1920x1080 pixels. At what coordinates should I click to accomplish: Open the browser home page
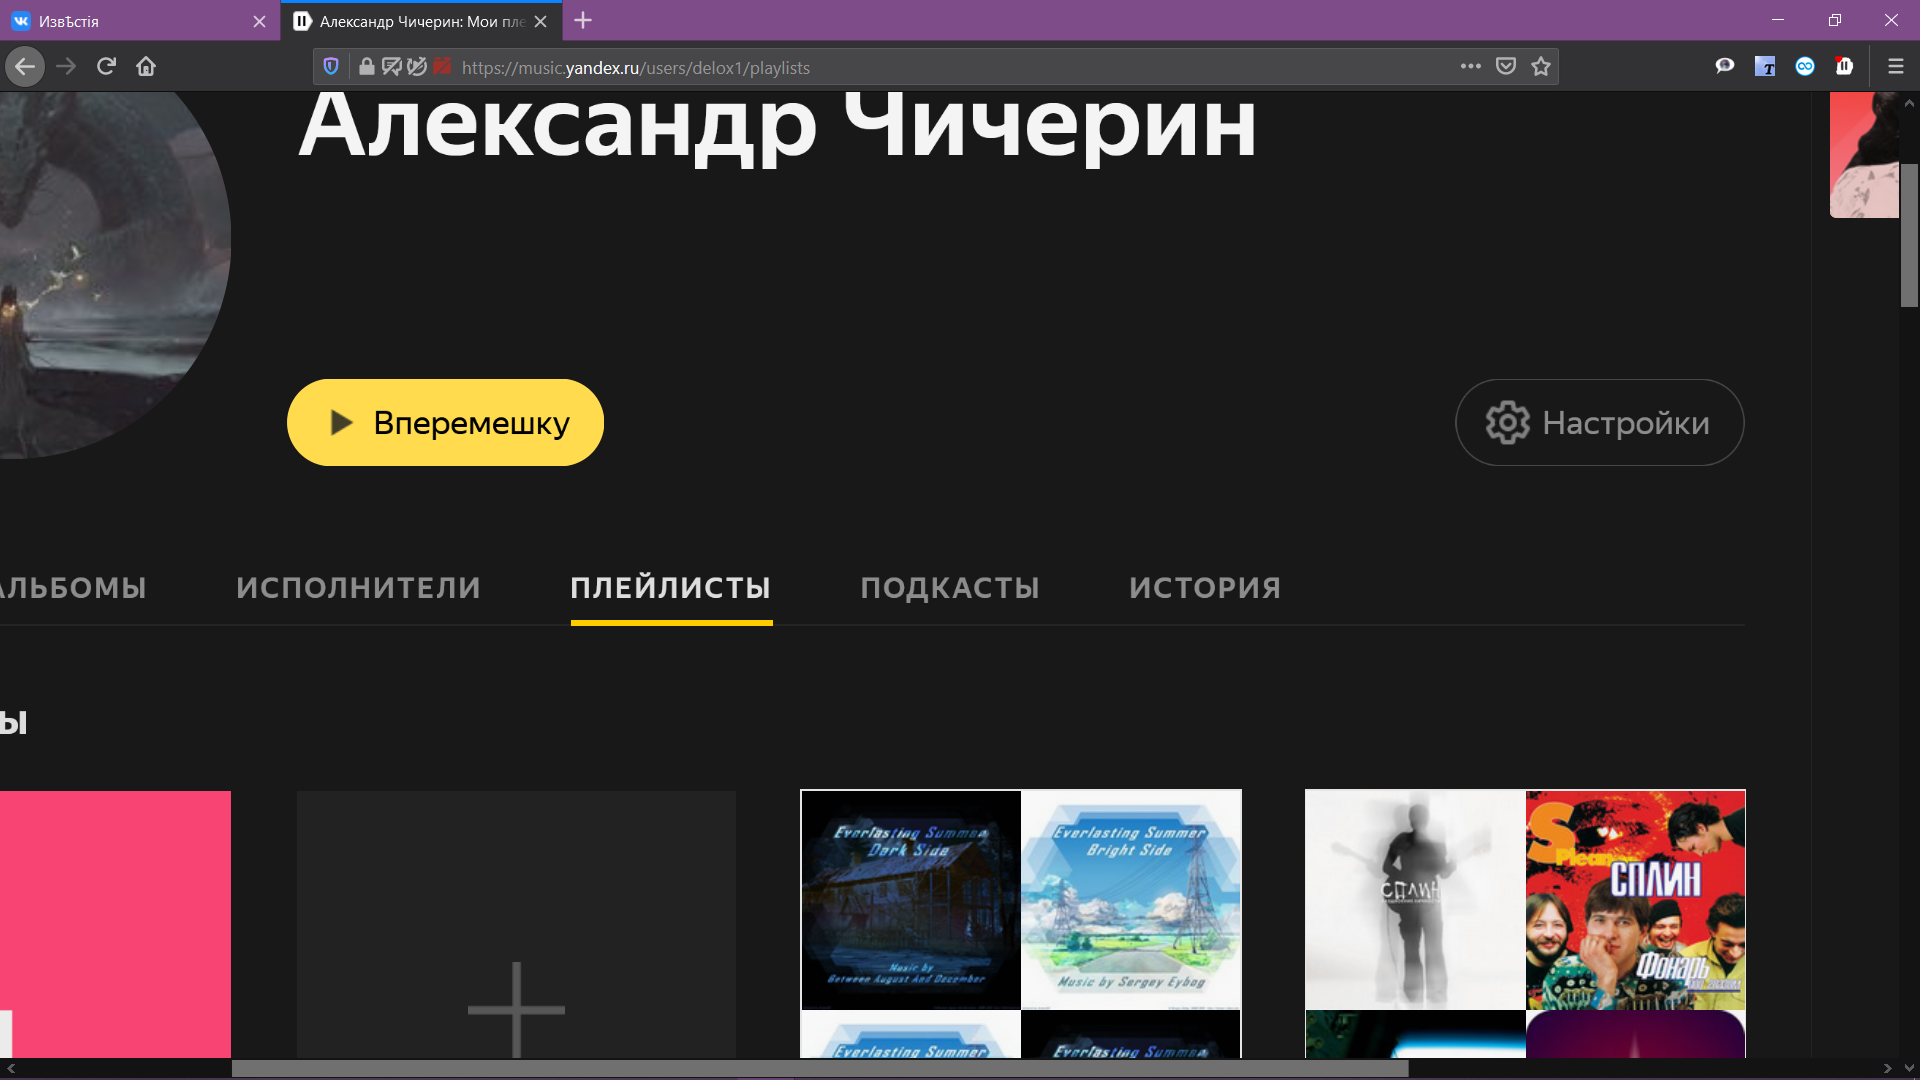coord(146,67)
